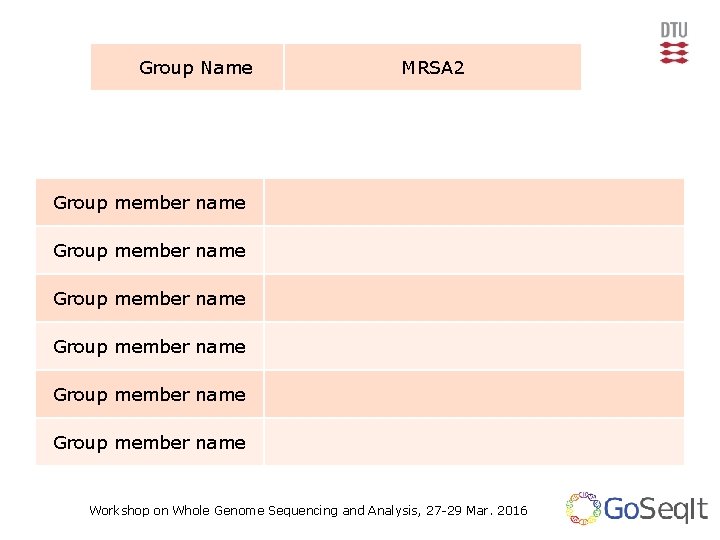Click the colorful DNA circle icon
This screenshot has height=540, width=720.
coord(582,509)
